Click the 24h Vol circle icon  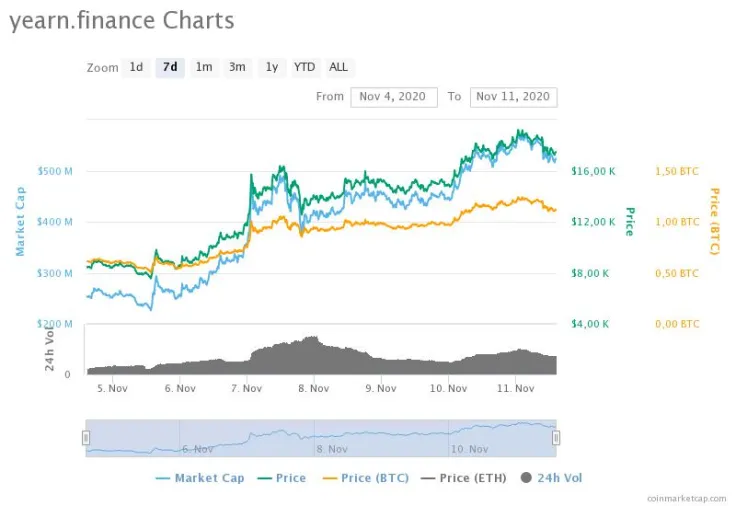[527, 478]
